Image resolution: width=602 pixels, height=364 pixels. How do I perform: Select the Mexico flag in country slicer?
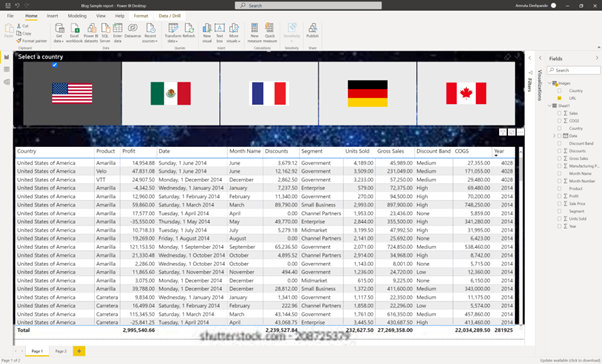coord(170,93)
